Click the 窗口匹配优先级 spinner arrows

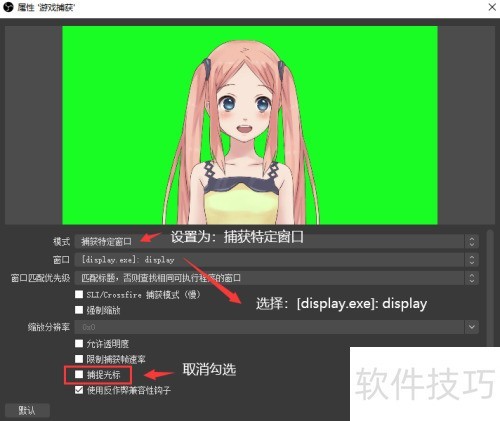coord(472,278)
